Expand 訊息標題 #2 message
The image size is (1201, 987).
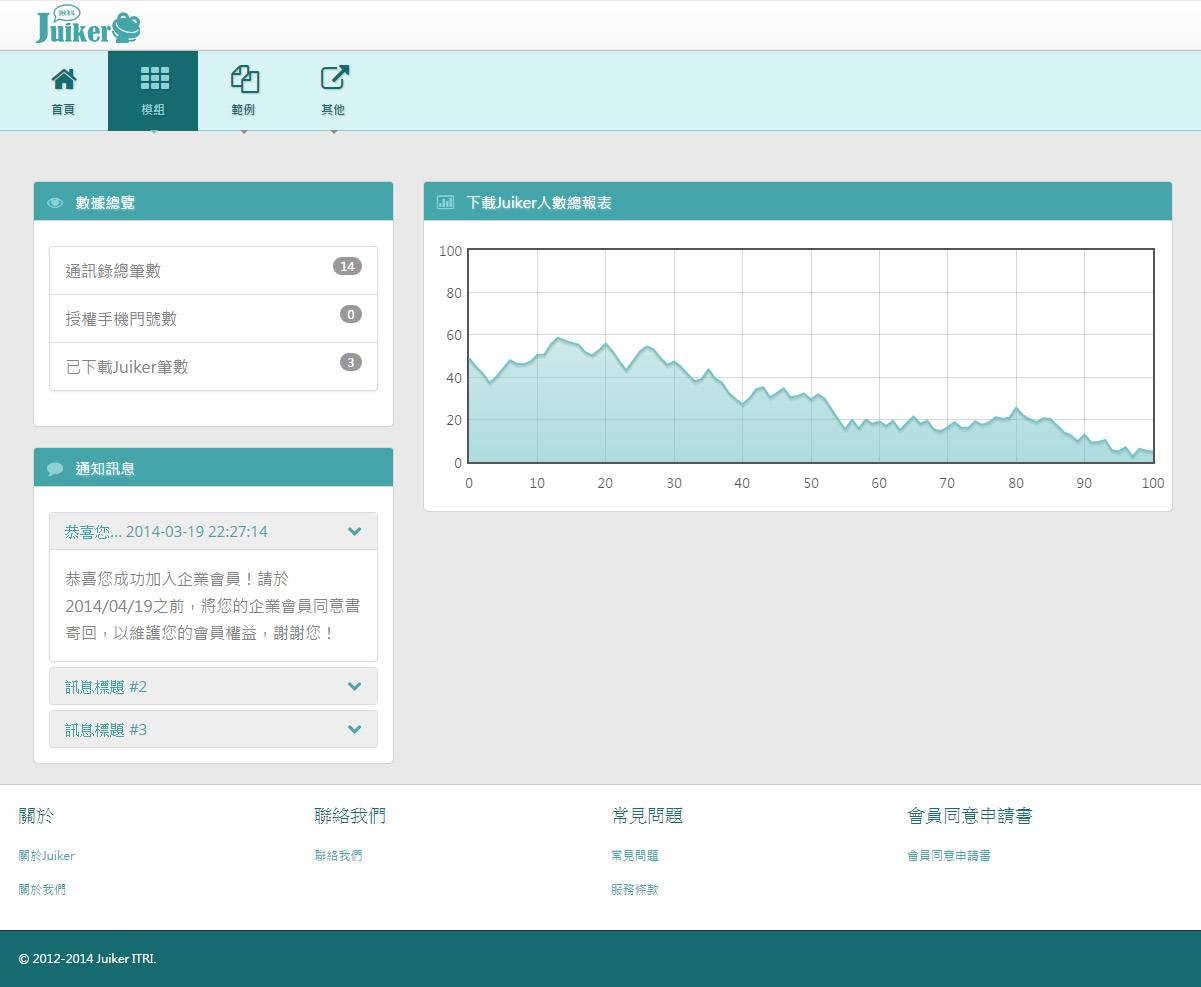pos(354,686)
